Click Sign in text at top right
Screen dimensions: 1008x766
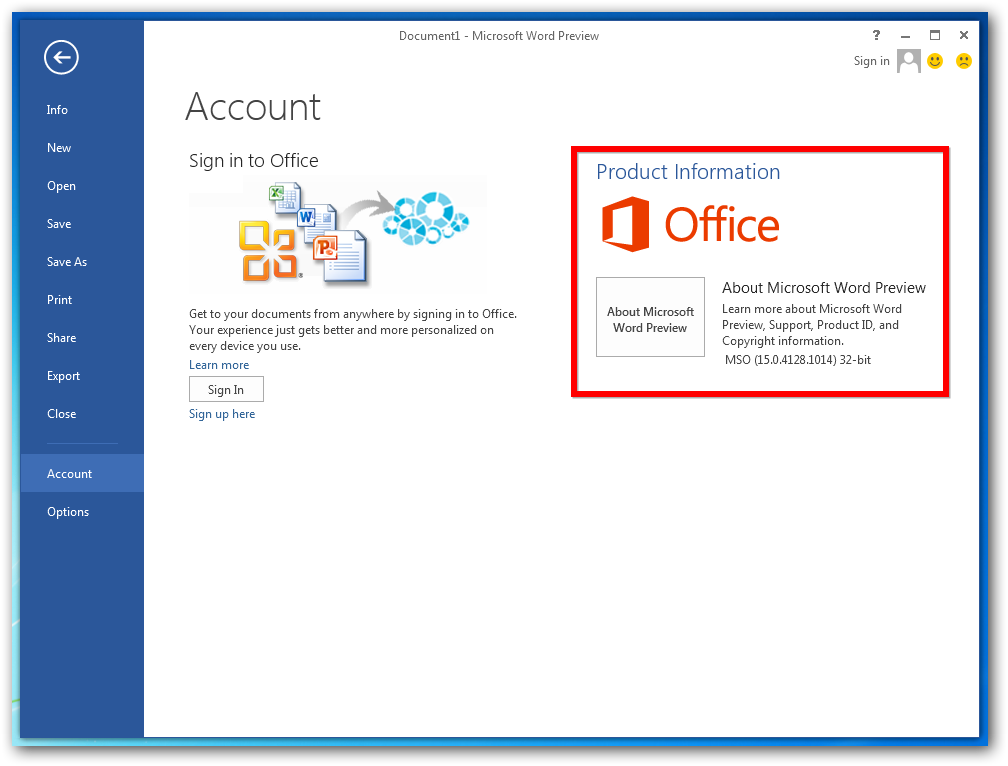pos(871,61)
